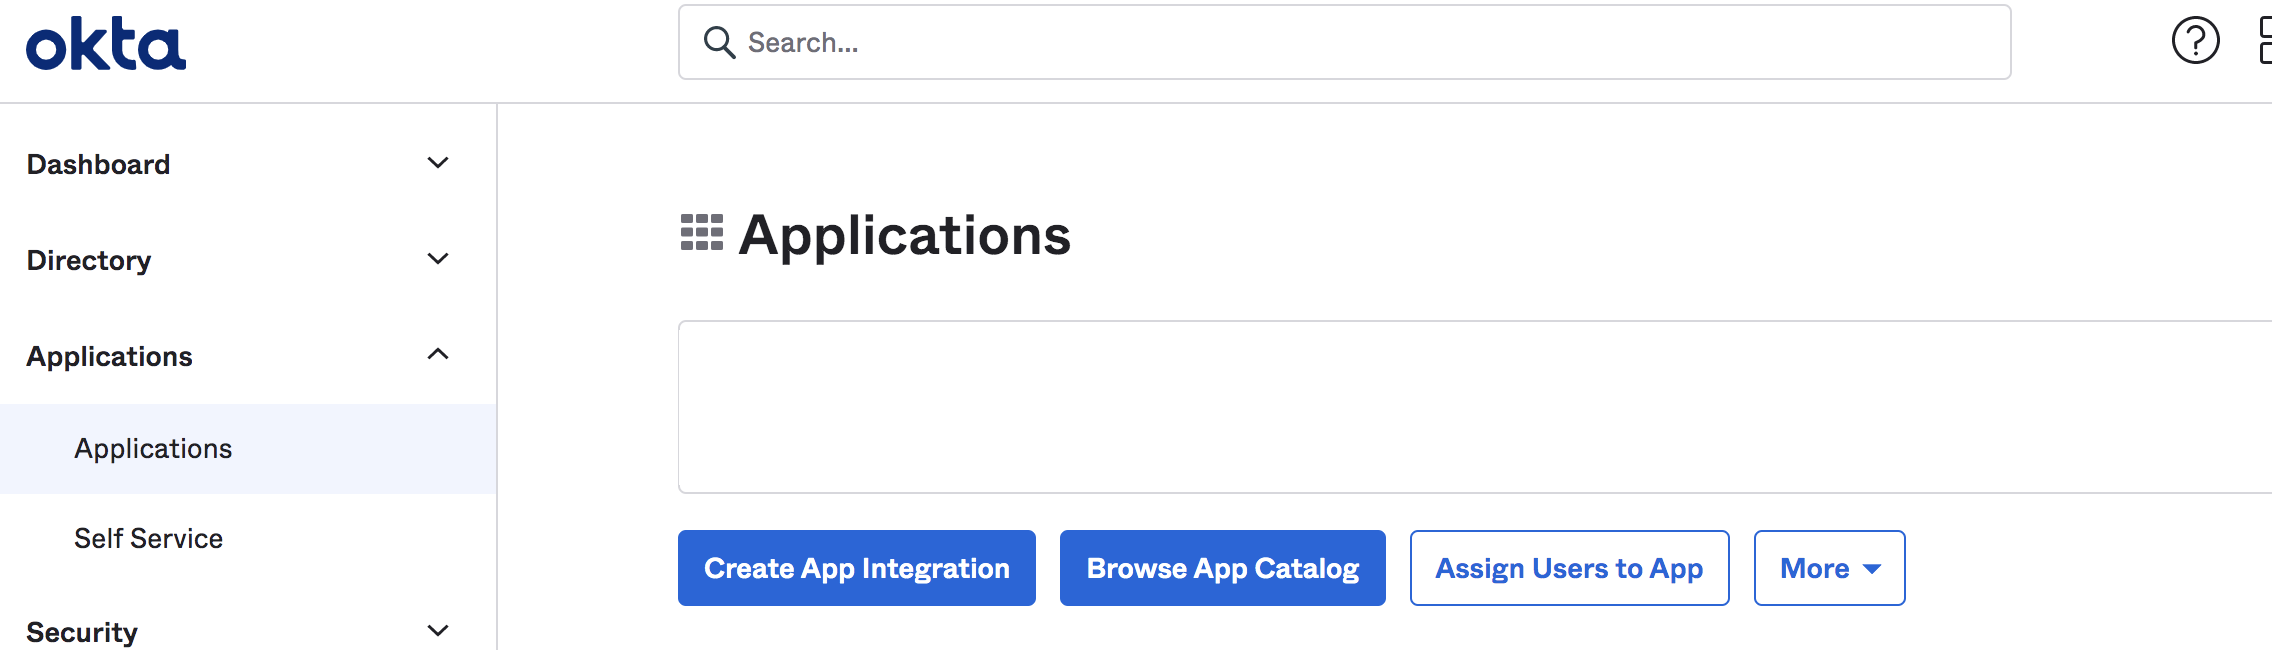Viewport: 2272px width, 650px height.
Task: Click Browse App Catalog
Action: (x=1221, y=568)
